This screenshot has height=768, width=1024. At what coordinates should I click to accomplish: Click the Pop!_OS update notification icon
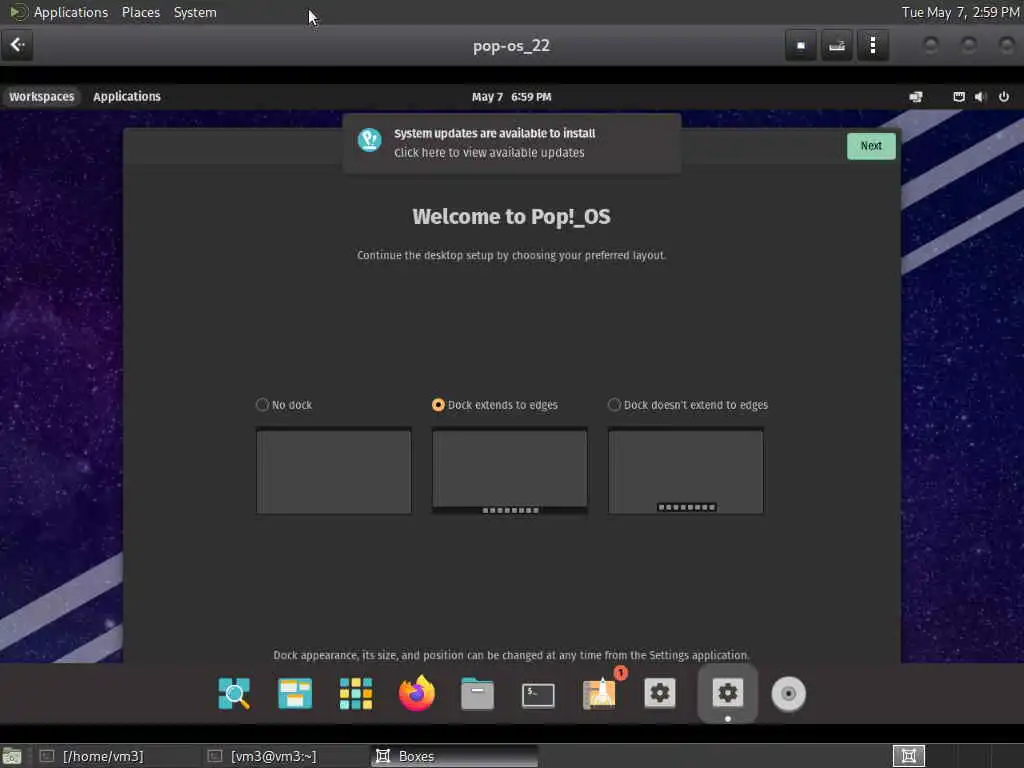pyautogui.click(x=370, y=140)
